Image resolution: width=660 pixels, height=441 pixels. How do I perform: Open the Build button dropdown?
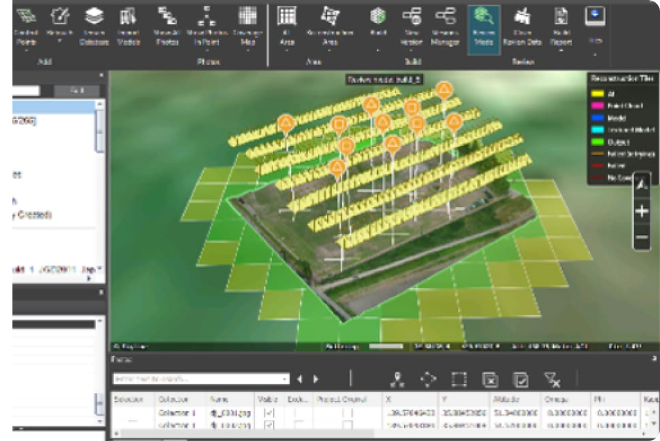click(x=378, y=48)
